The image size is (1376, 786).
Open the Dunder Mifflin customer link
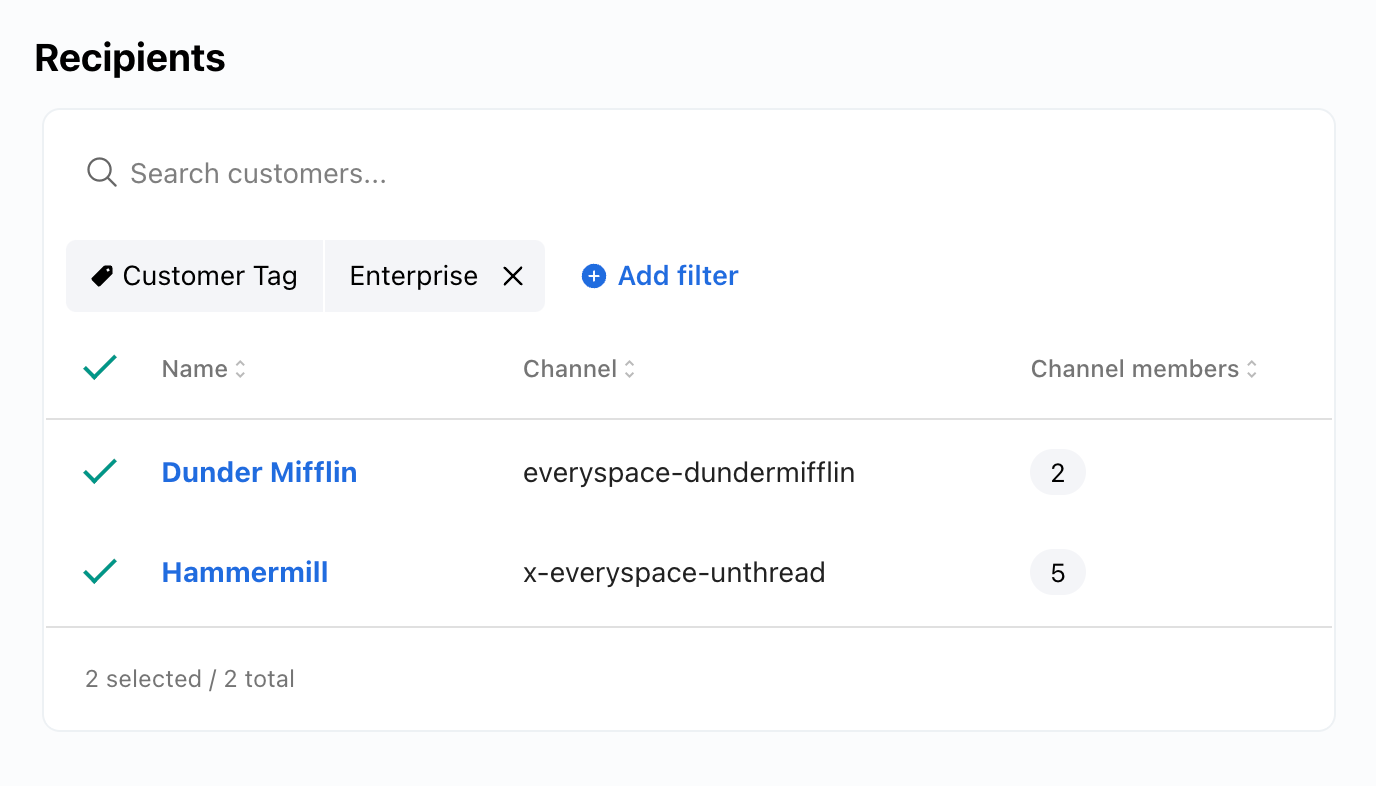259,472
